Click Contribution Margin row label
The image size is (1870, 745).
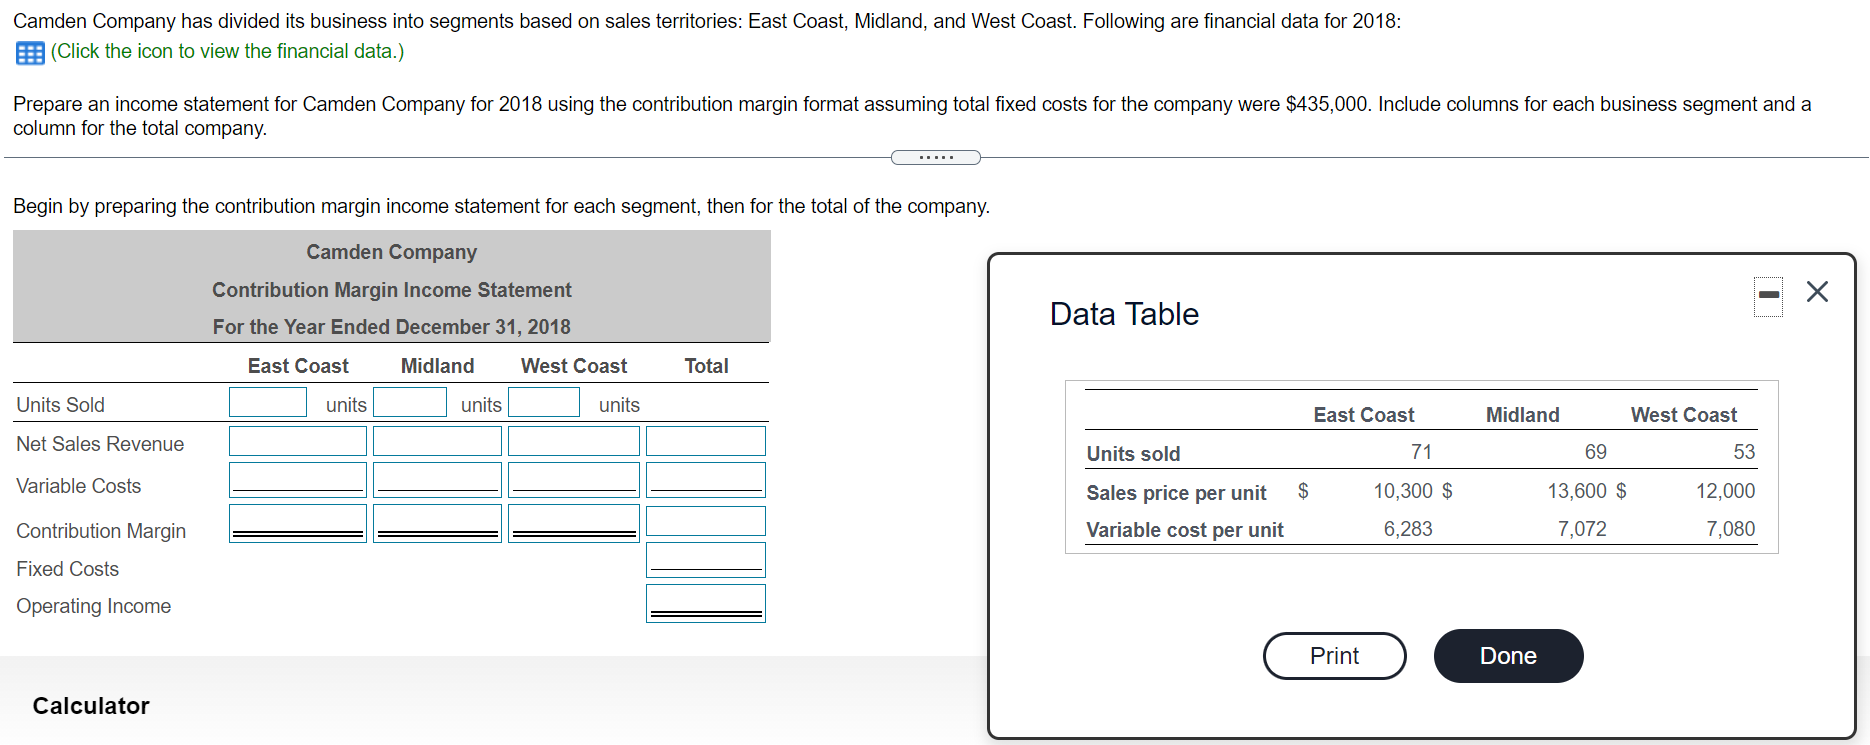click(101, 531)
